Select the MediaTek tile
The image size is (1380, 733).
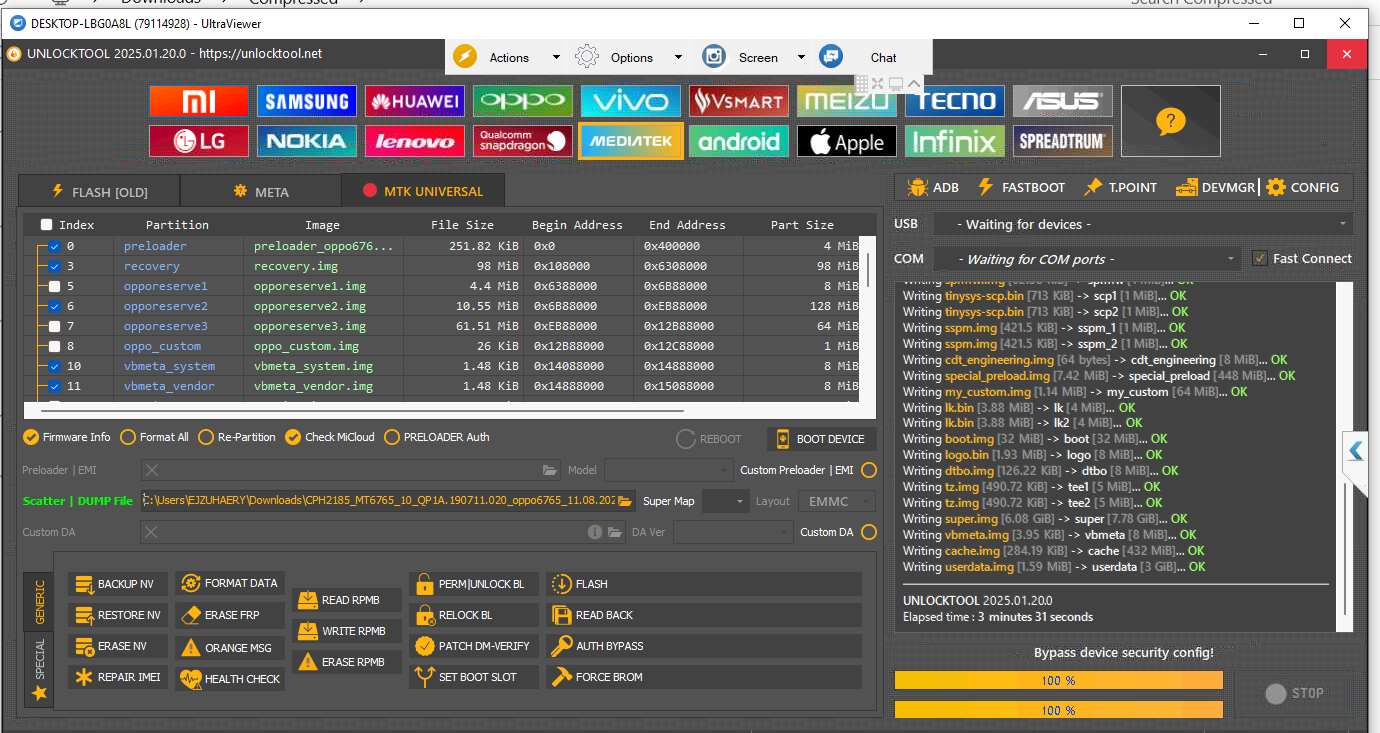(x=630, y=141)
